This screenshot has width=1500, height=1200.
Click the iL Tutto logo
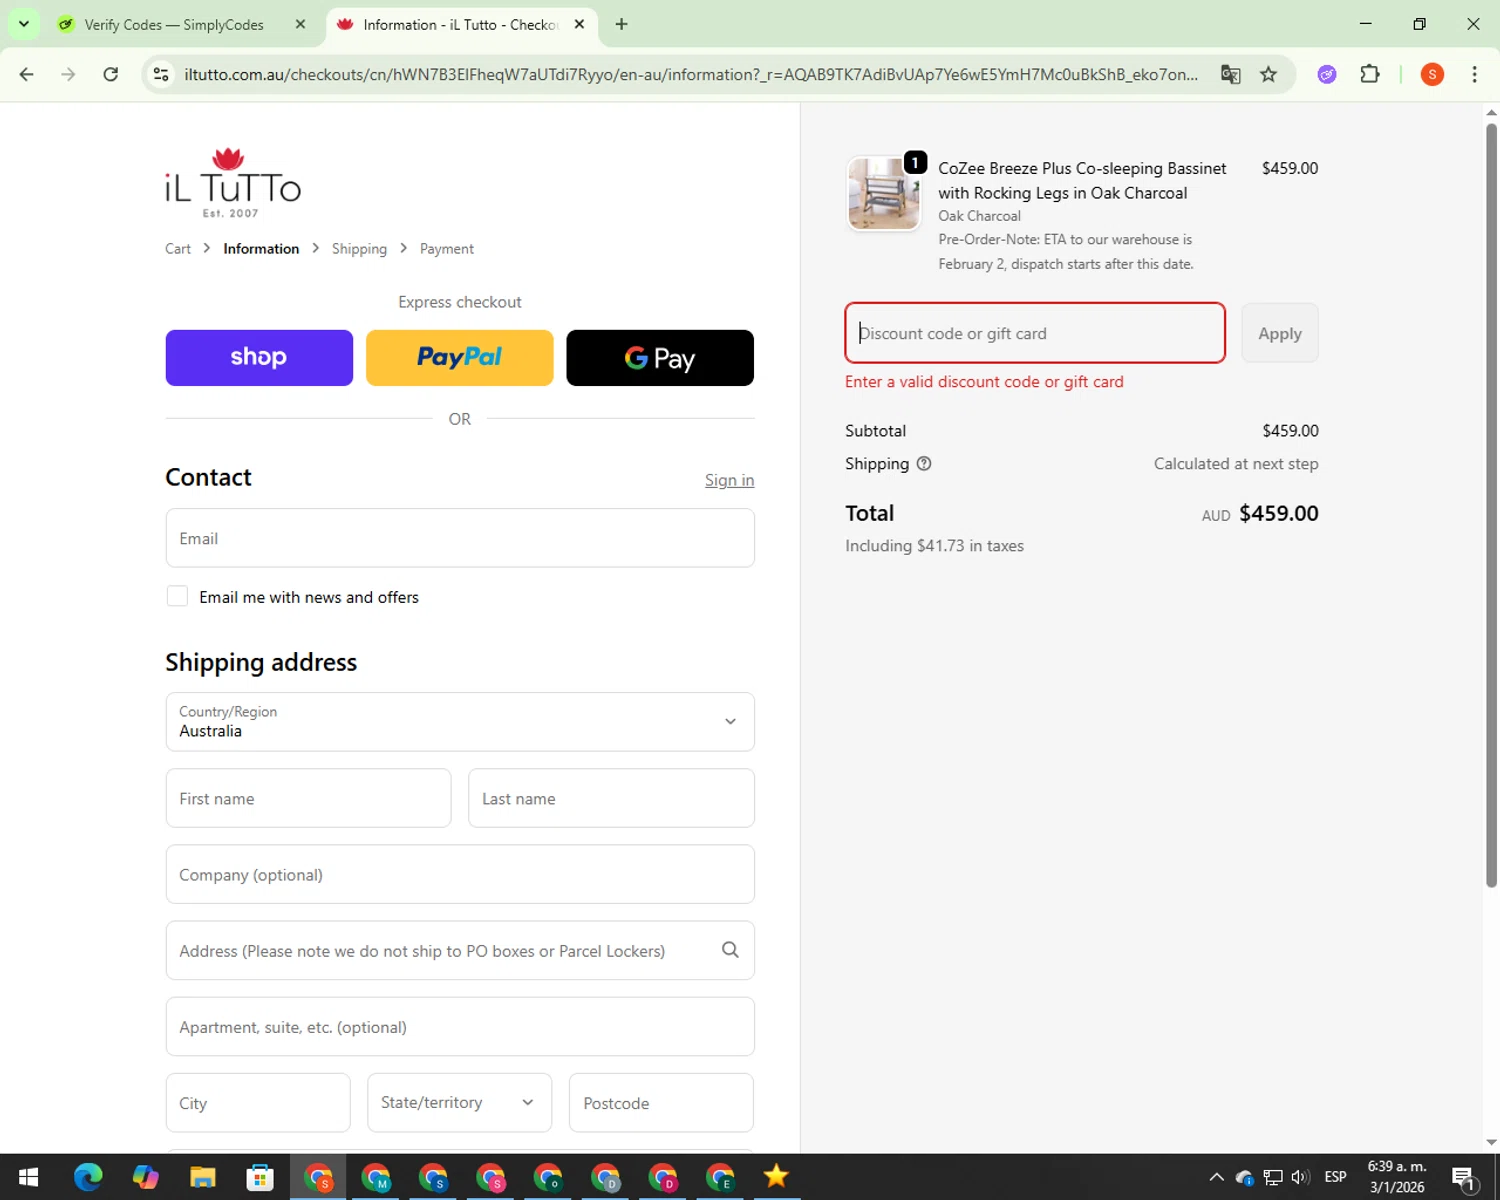233,183
